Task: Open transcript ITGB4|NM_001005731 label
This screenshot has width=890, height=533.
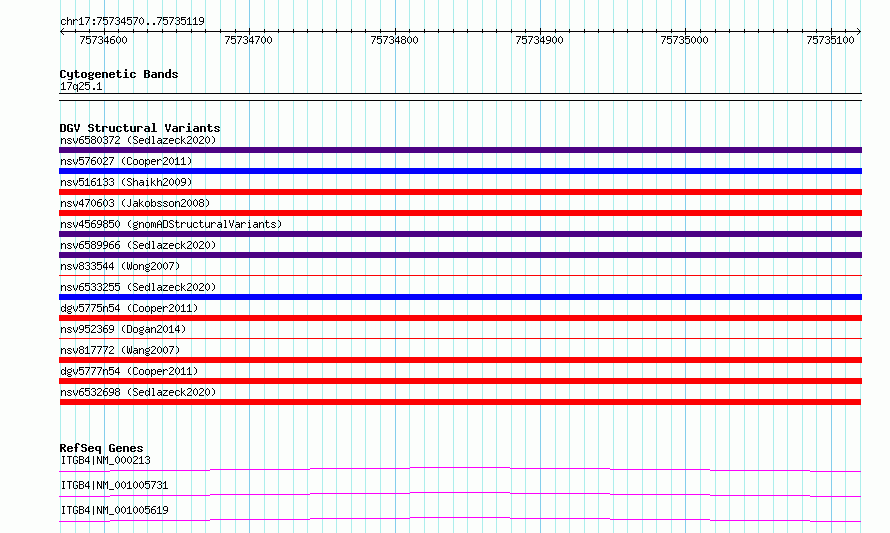Action: 114,485
